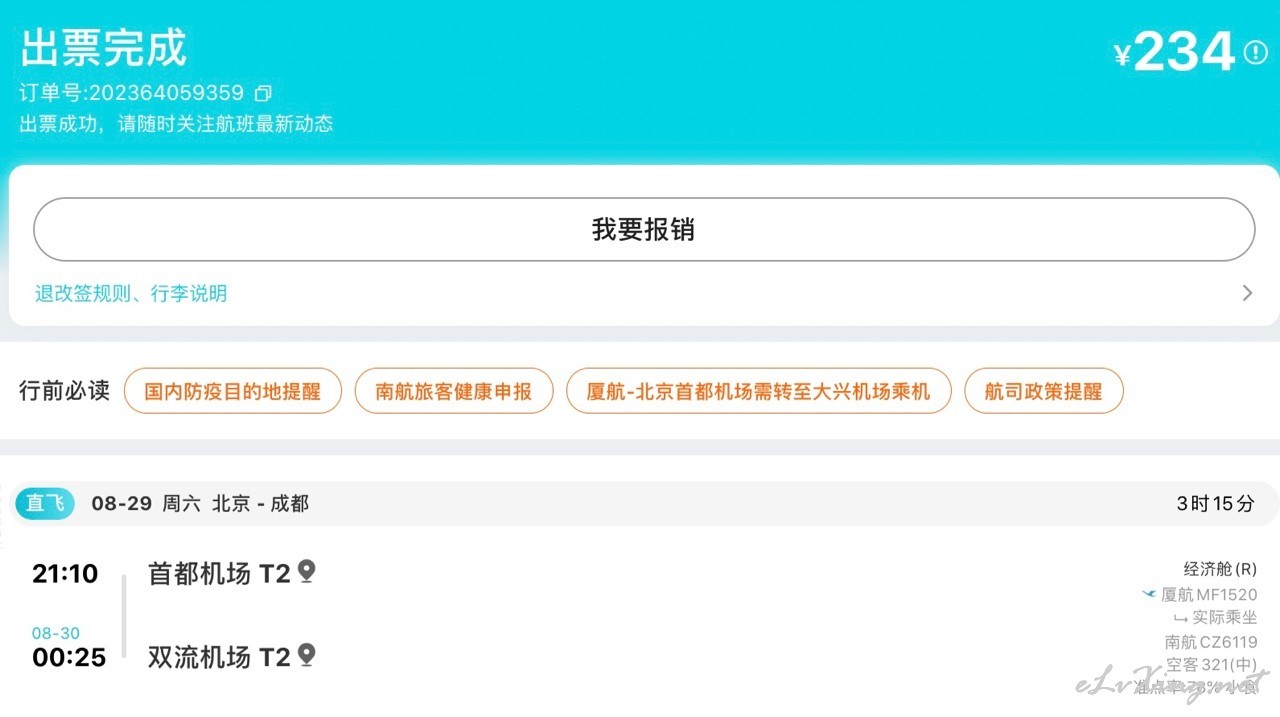Open map pin for 双流机场 T2

coord(306,656)
